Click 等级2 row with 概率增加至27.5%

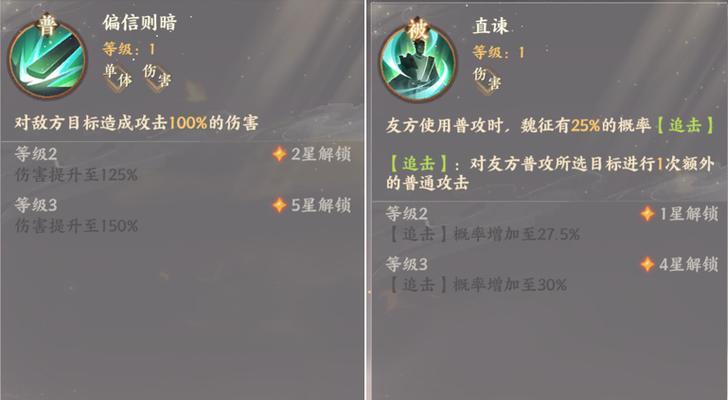552,224
